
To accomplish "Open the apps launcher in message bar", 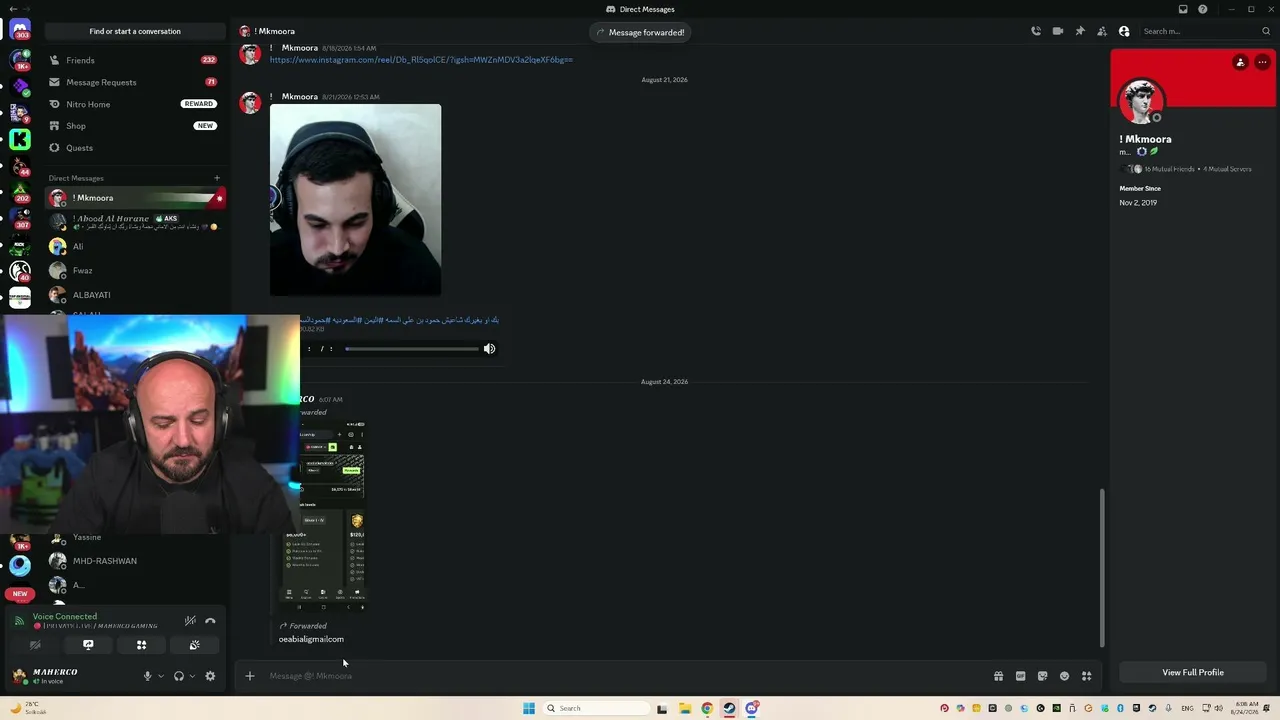I will click(x=1086, y=676).
